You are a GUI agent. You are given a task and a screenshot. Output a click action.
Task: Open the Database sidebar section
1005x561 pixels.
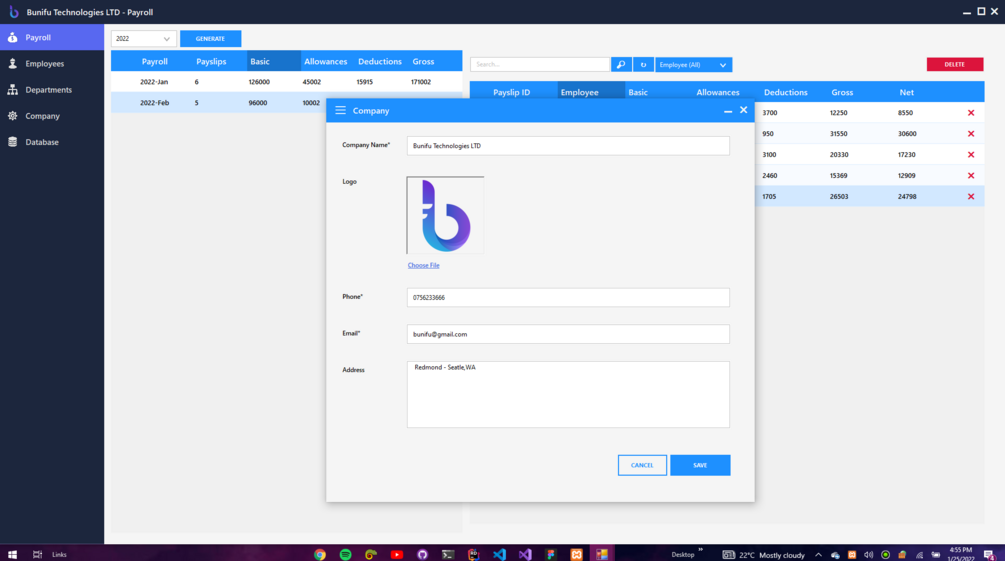tap(52, 142)
